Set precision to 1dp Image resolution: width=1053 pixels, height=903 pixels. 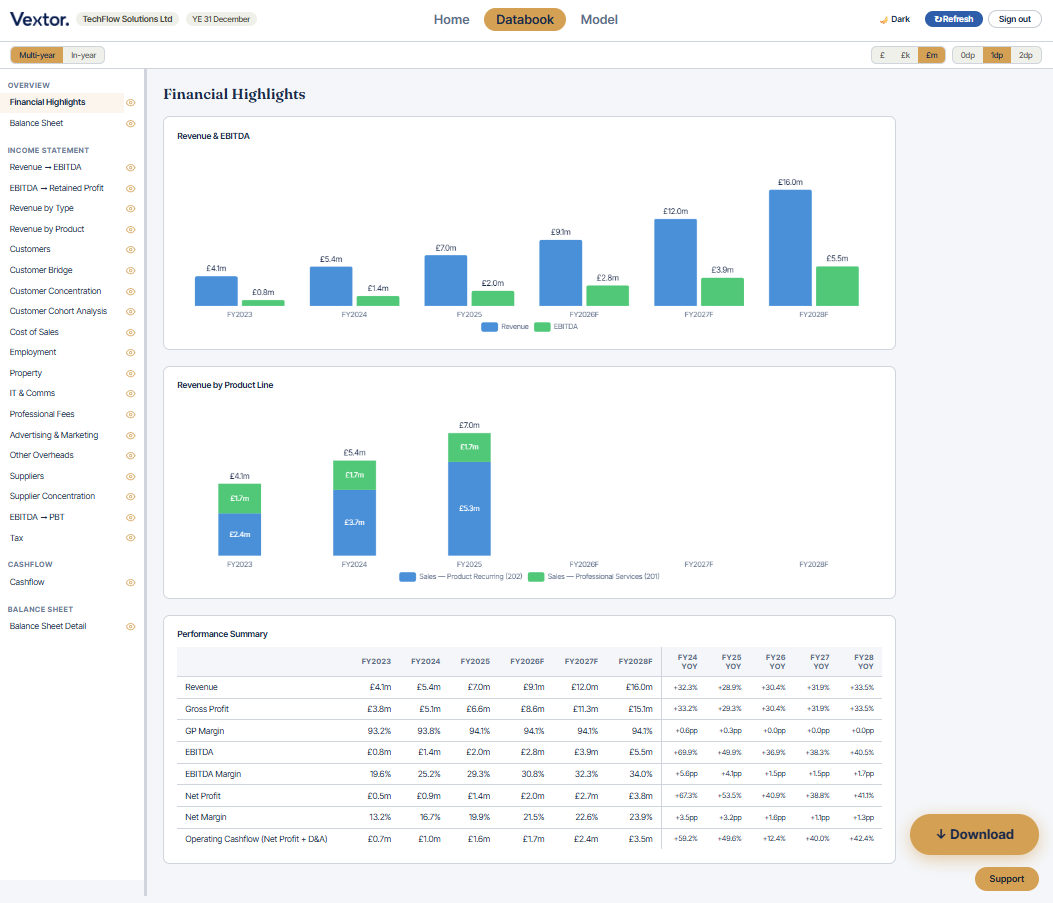tap(997, 55)
